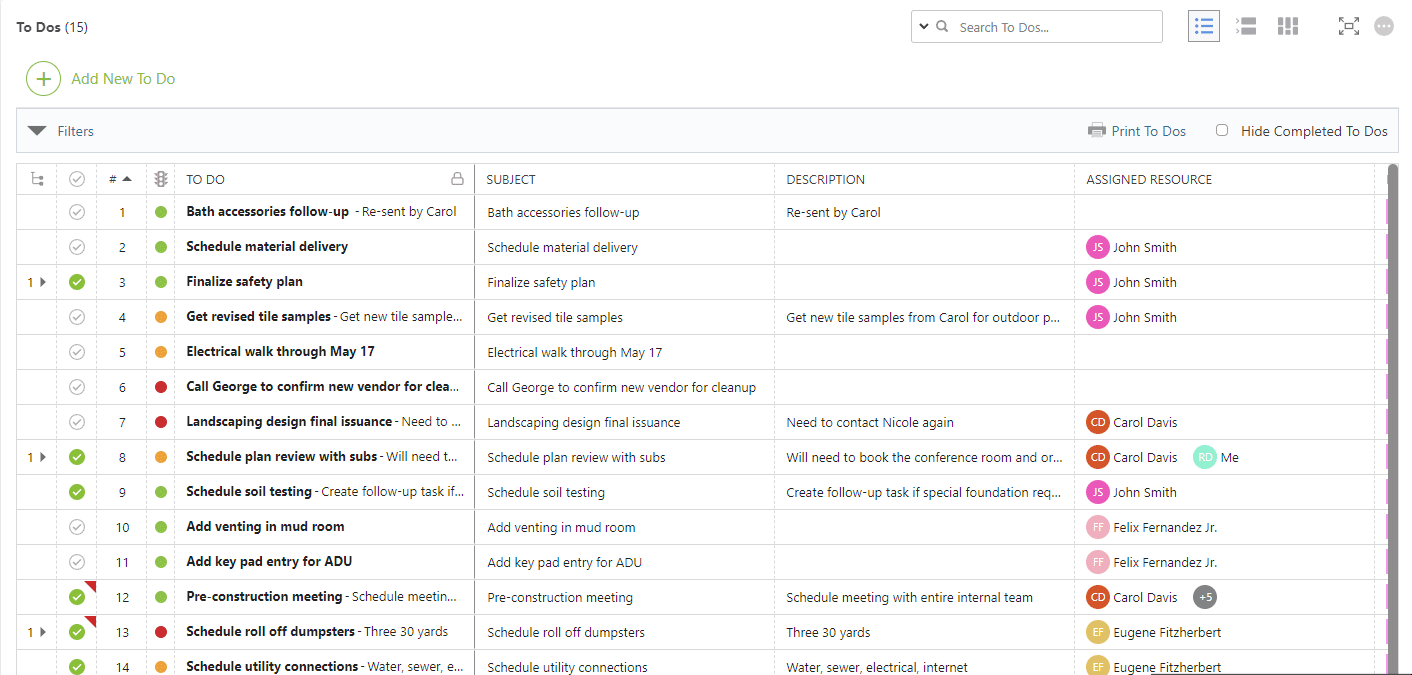Uncheck the completed Finalize safety plan item

coord(77,282)
